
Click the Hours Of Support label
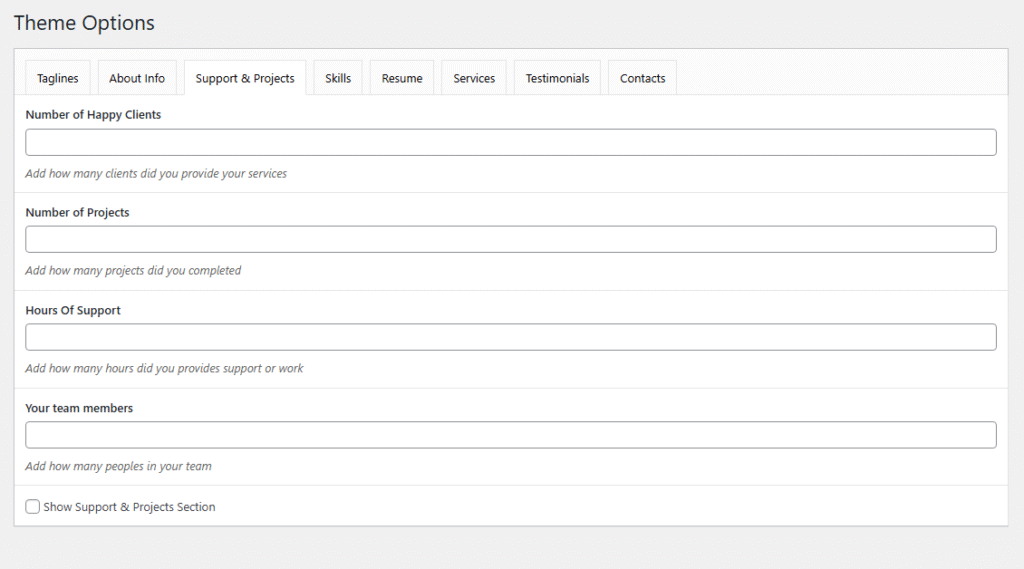point(73,310)
